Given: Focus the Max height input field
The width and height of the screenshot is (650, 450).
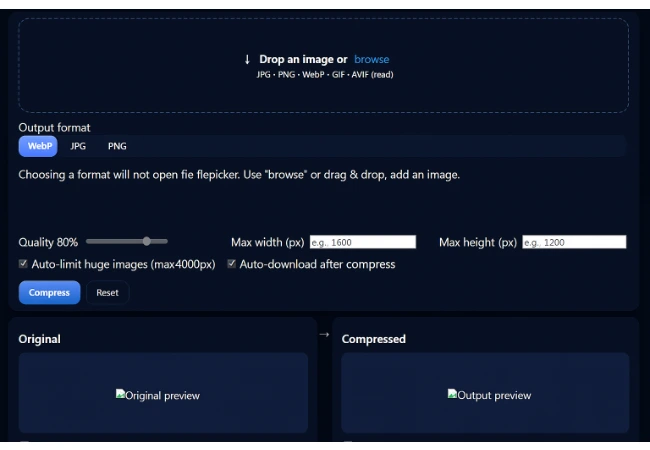Looking at the screenshot, I should click(573, 242).
